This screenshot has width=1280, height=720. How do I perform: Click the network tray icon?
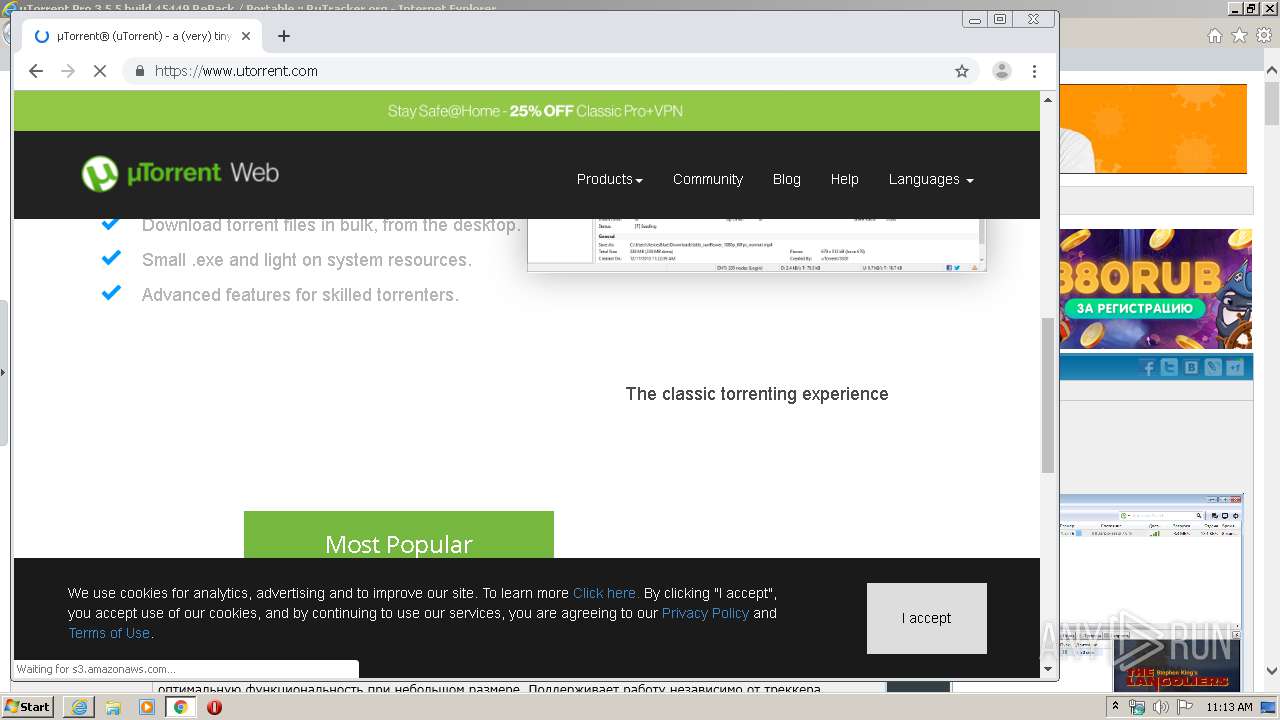pyautogui.click(x=1137, y=707)
